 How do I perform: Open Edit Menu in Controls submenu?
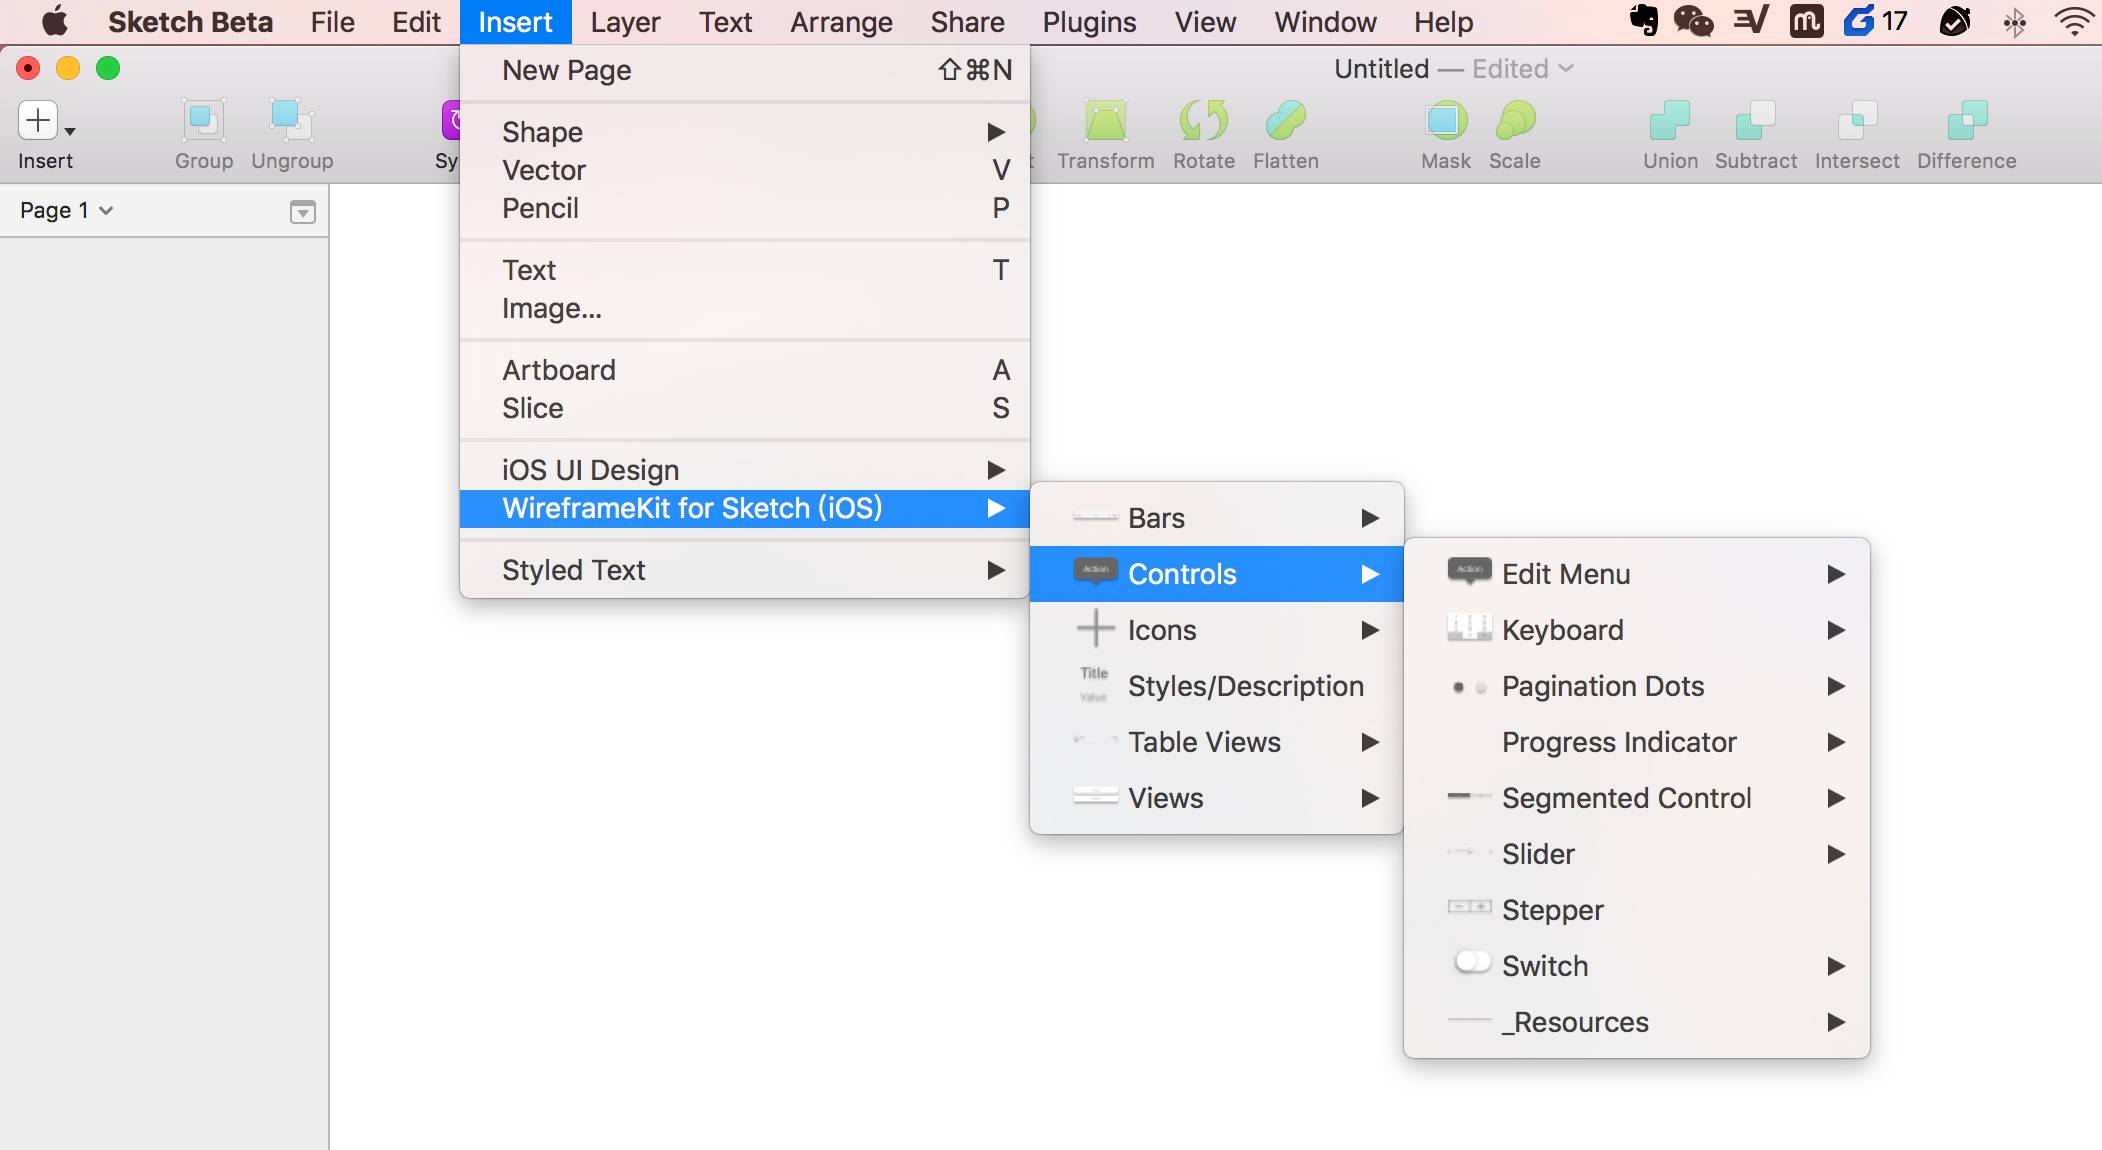(x=1637, y=574)
